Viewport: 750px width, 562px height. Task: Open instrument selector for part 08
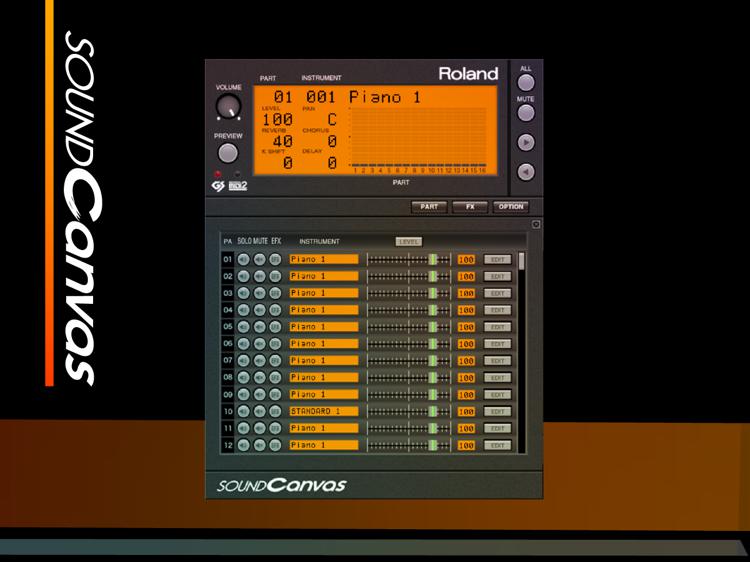point(324,378)
